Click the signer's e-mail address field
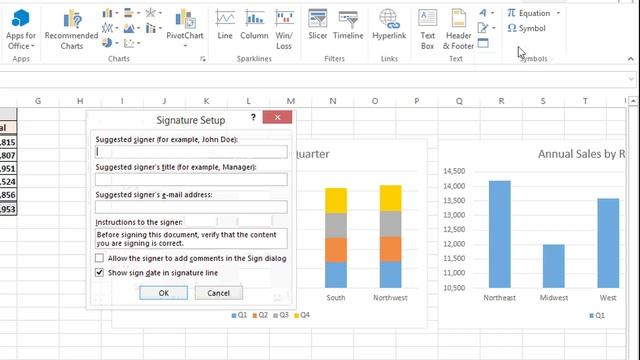The image size is (640, 360). 191,207
